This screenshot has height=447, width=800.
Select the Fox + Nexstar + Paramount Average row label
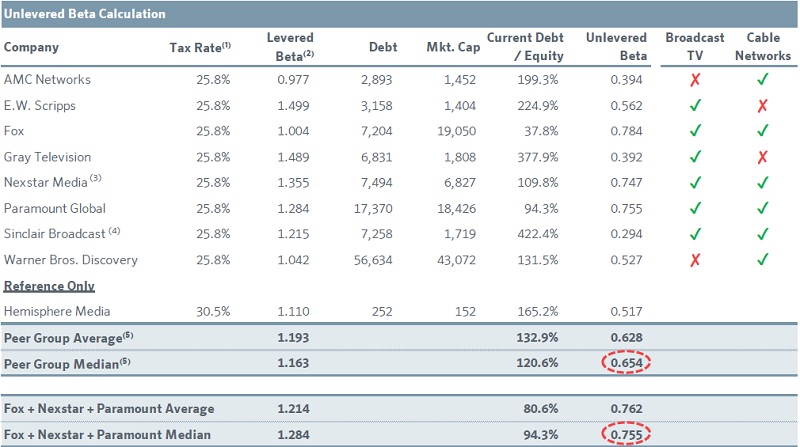pyautogui.click(x=108, y=408)
